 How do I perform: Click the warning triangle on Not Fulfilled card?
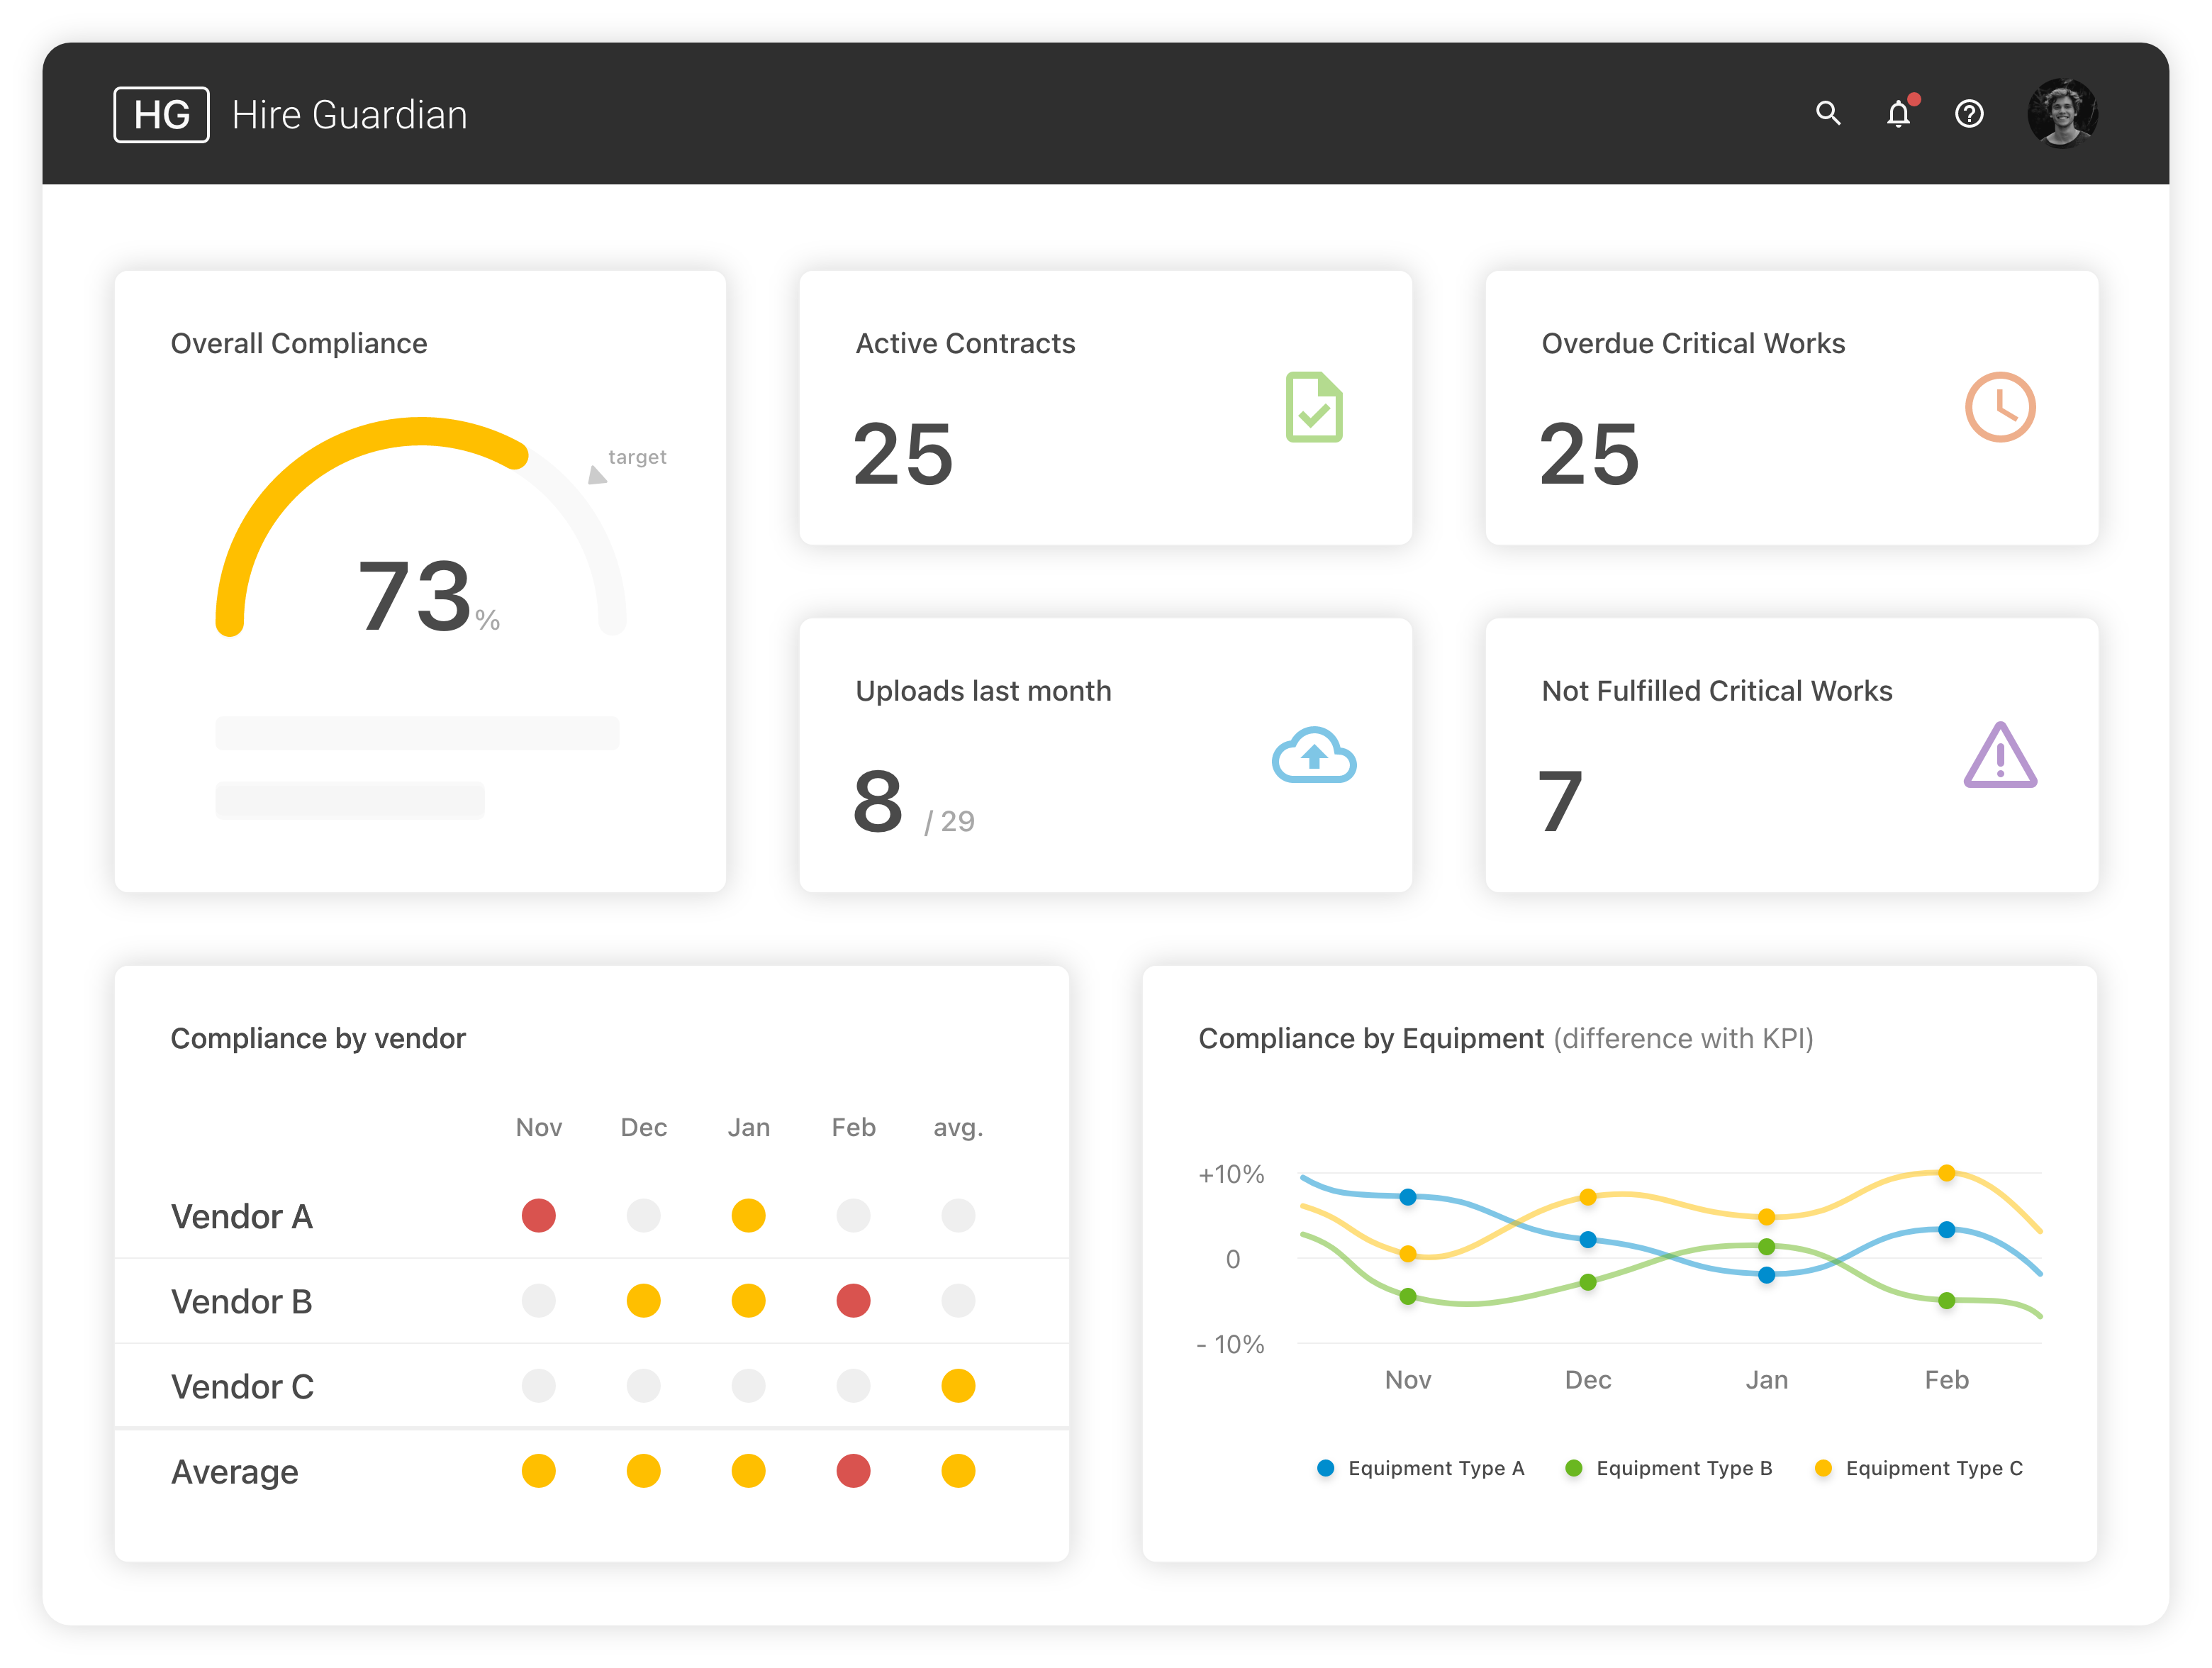1999,757
